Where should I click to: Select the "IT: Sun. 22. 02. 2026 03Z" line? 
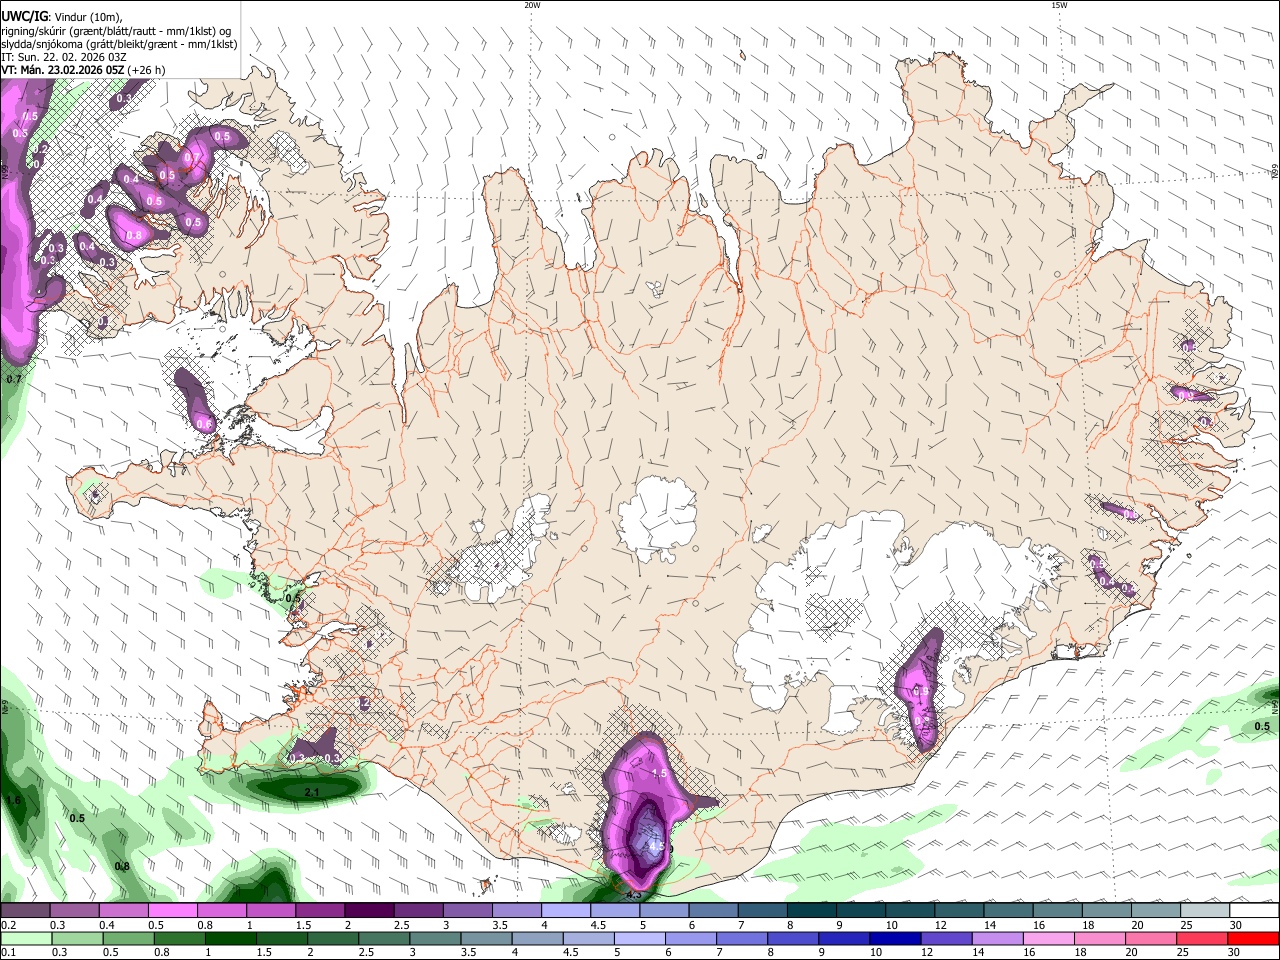pyautogui.click(x=63, y=57)
